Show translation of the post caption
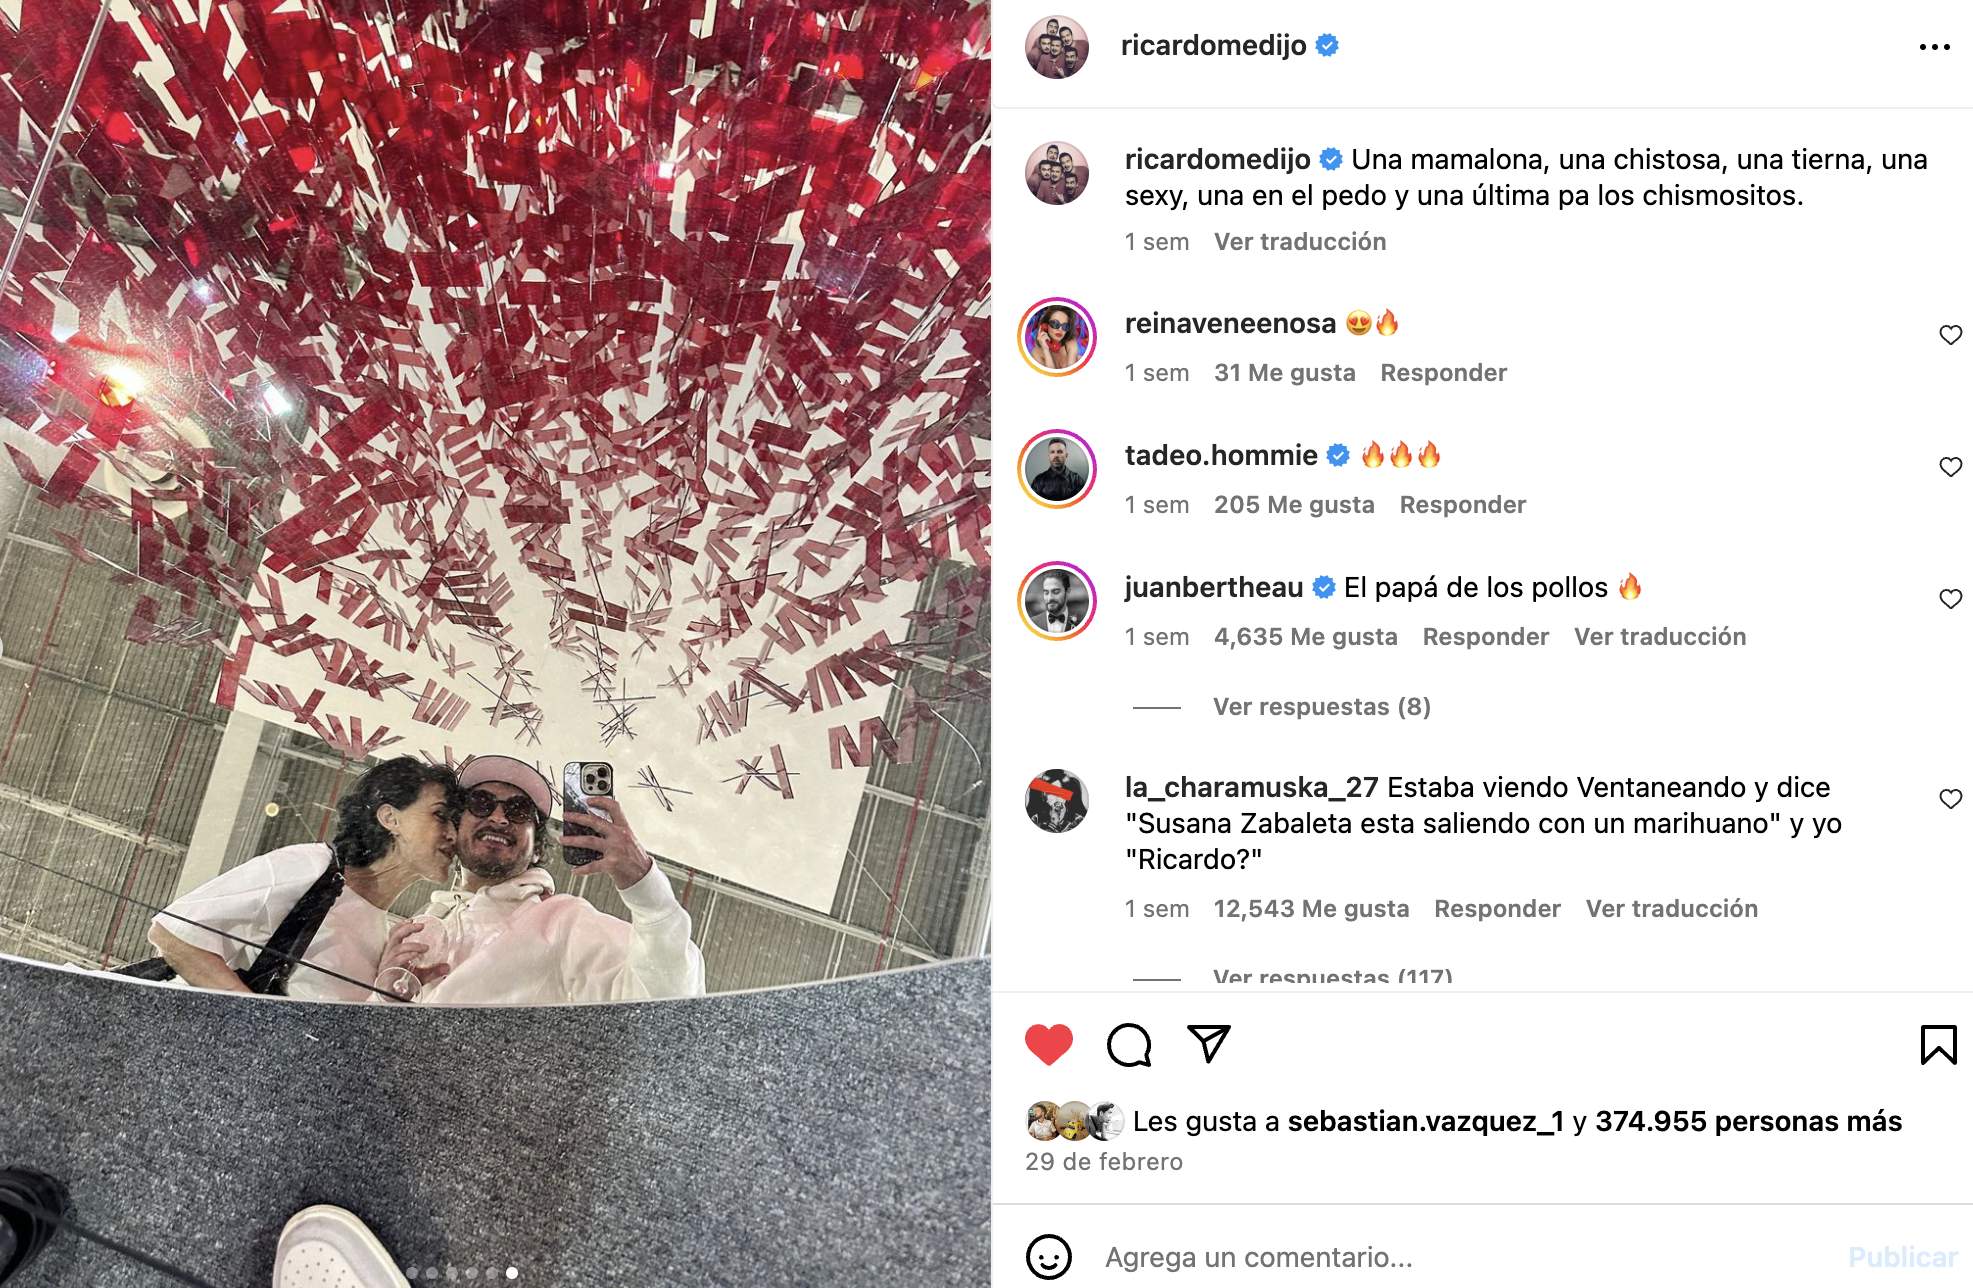Image resolution: width=1973 pixels, height=1288 pixels. tap(1300, 242)
